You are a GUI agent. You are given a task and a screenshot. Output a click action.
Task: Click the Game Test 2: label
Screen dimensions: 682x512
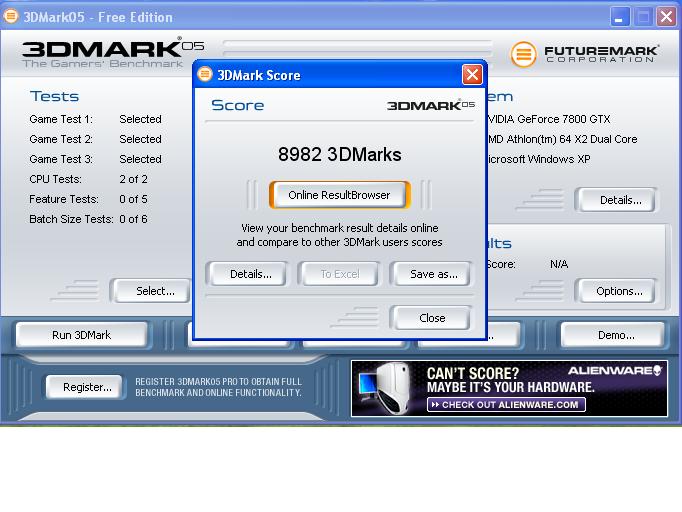tap(61, 139)
